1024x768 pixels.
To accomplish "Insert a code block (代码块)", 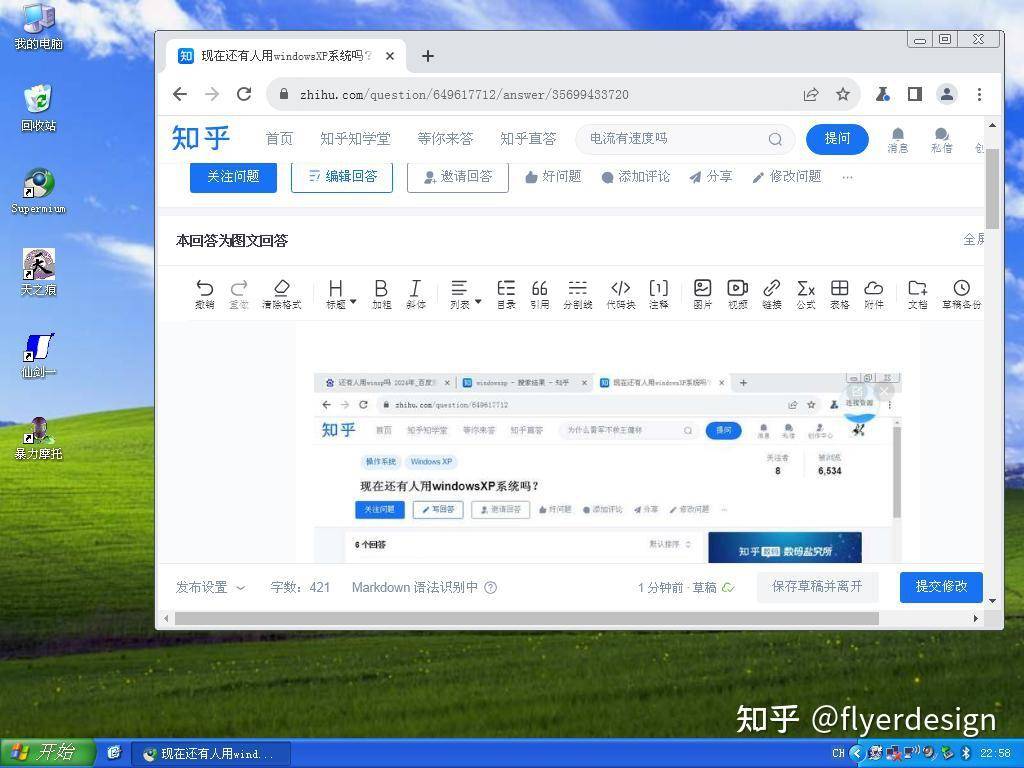I will (620, 294).
